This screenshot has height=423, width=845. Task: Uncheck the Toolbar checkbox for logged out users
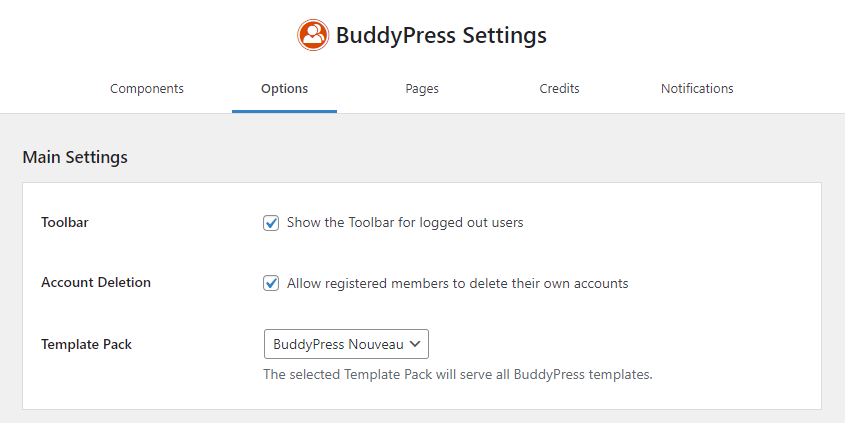tap(271, 223)
